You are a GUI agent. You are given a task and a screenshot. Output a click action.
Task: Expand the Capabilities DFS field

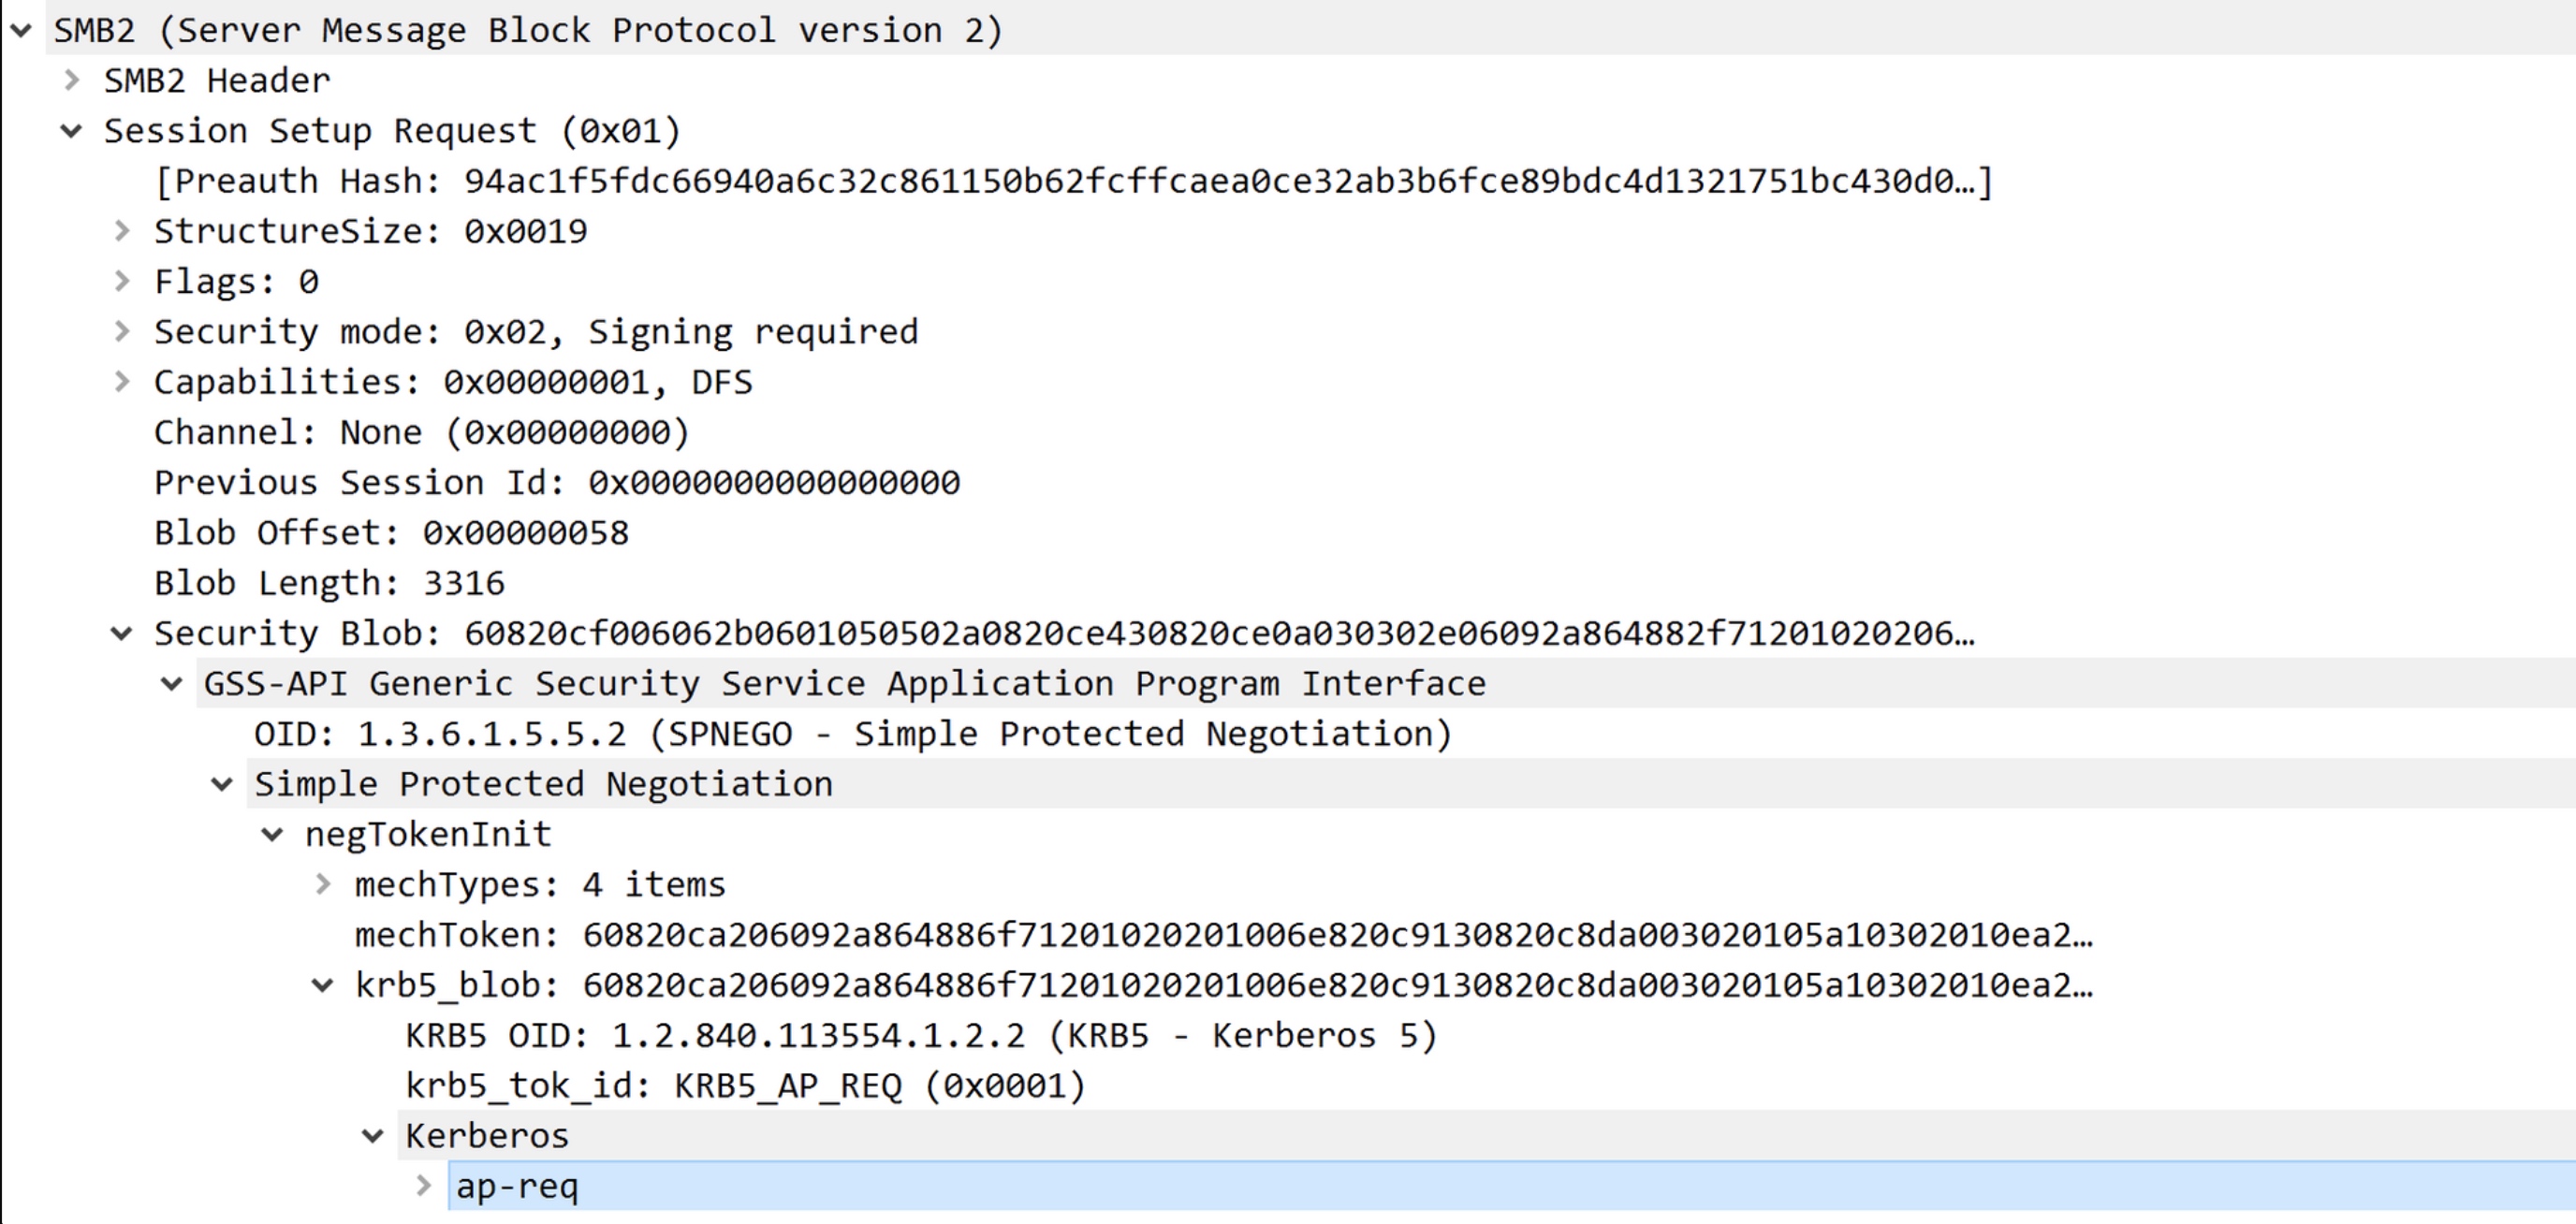pos(122,382)
